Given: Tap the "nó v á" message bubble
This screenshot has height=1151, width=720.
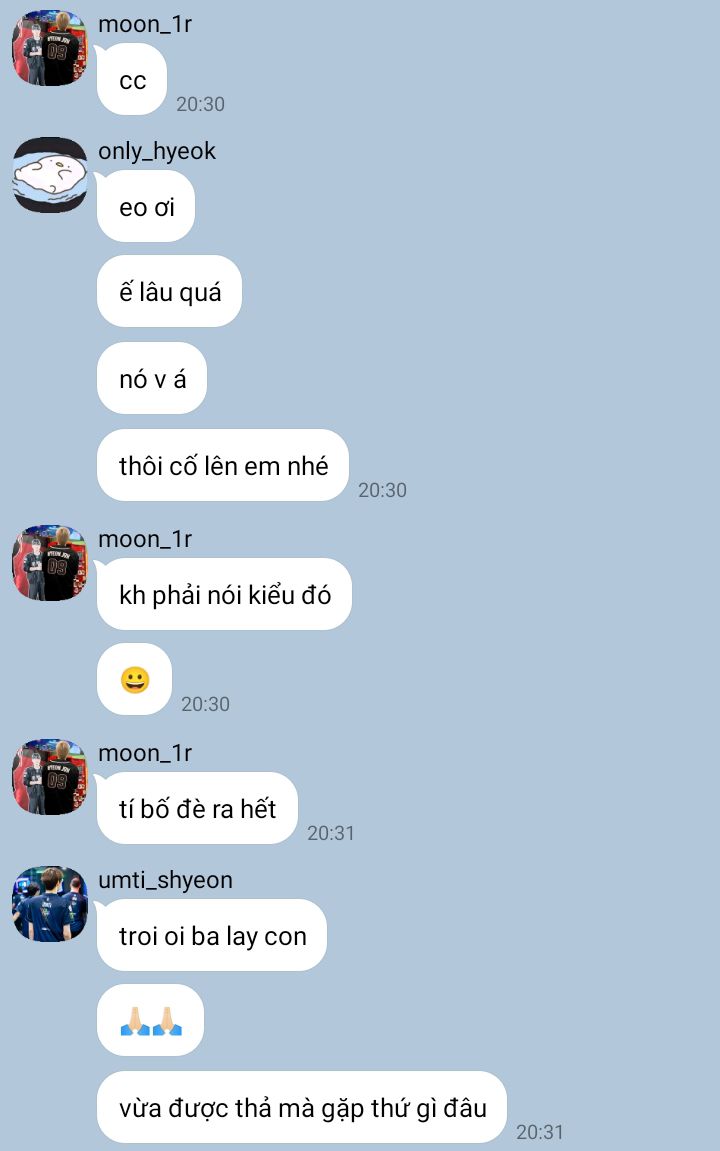Looking at the screenshot, I should coord(152,378).
